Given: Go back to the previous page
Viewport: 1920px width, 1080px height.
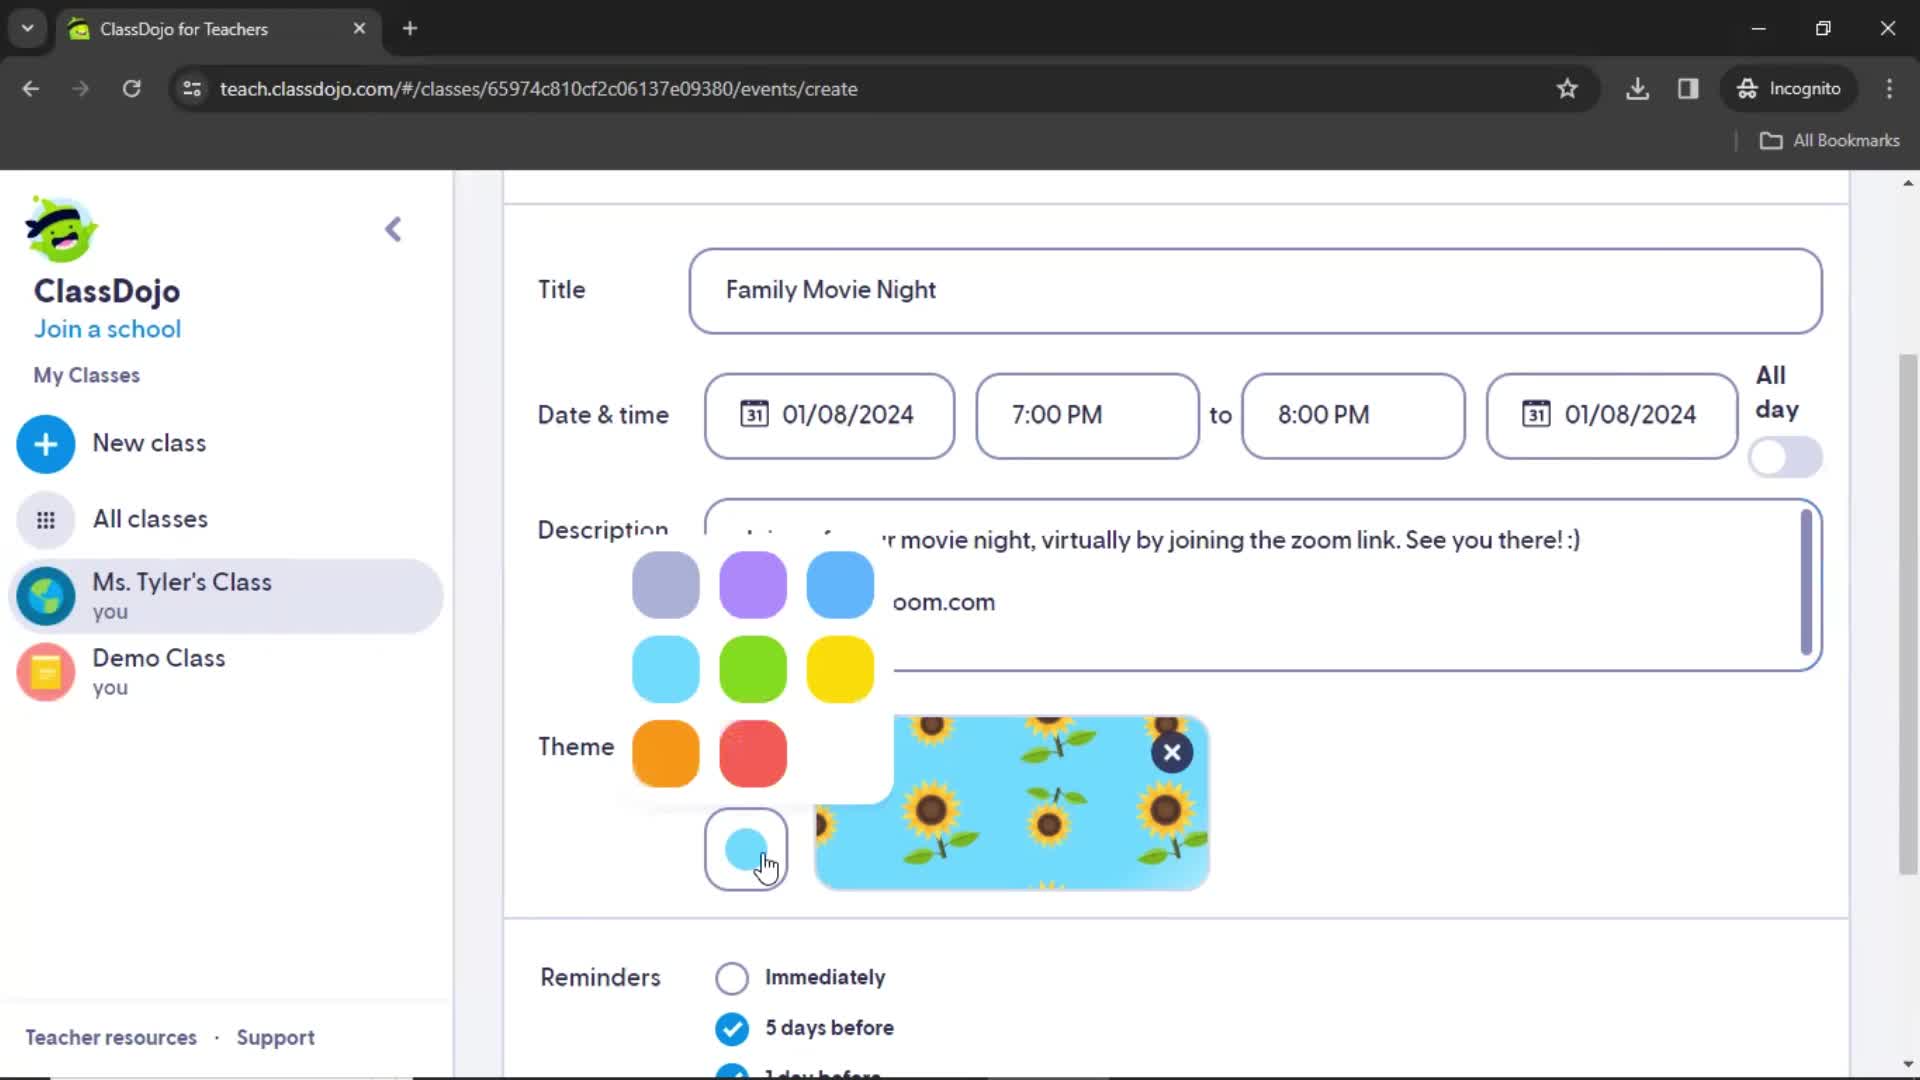Looking at the screenshot, I should pyautogui.click(x=31, y=89).
